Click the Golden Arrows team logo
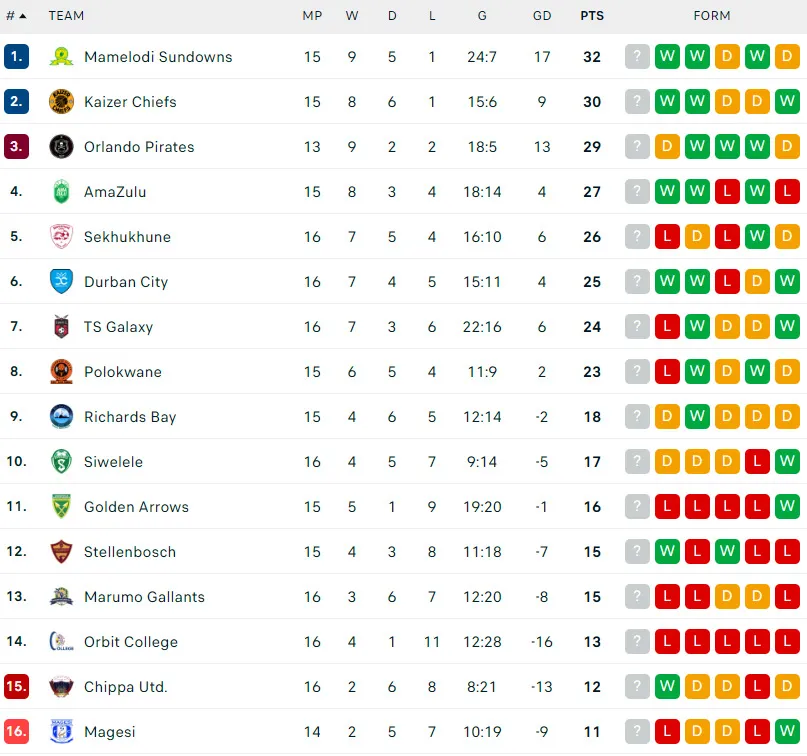 pos(61,507)
